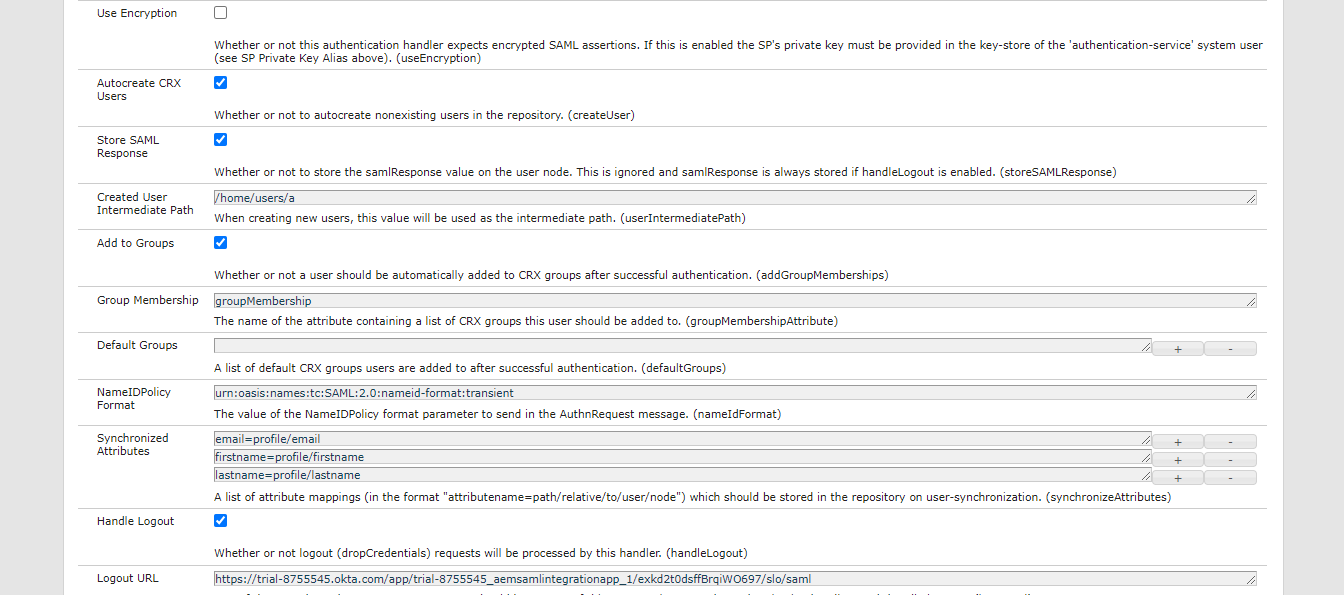Viewport: 1344px width, 595px height.
Task: Remove the Default Groups entry
Action: pyautogui.click(x=1230, y=347)
